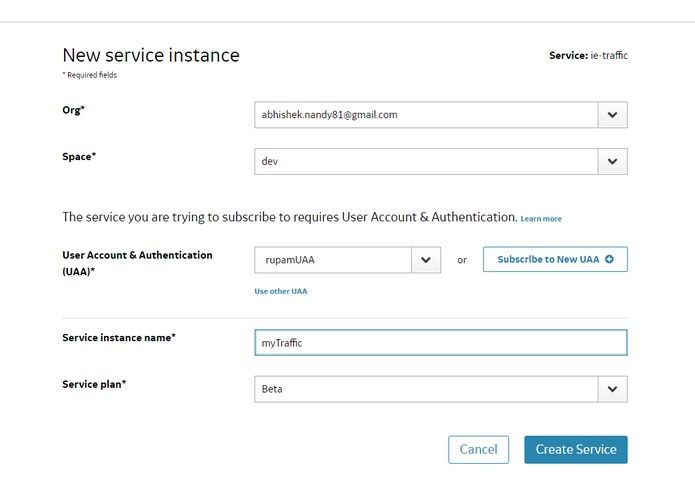Screen dimensions: 695x494
Task: Click the Space label
Action: point(79,156)
